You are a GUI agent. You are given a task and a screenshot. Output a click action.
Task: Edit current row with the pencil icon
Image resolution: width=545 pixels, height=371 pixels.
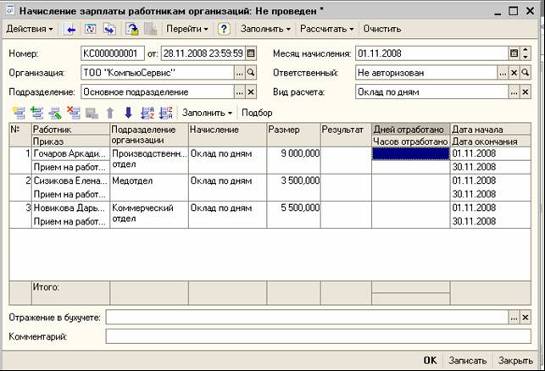click(x=55, y=113)
